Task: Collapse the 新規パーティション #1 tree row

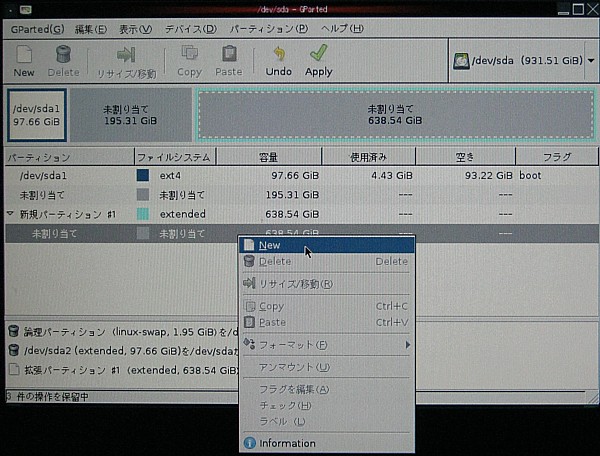Action: click(x=10, y=213)
